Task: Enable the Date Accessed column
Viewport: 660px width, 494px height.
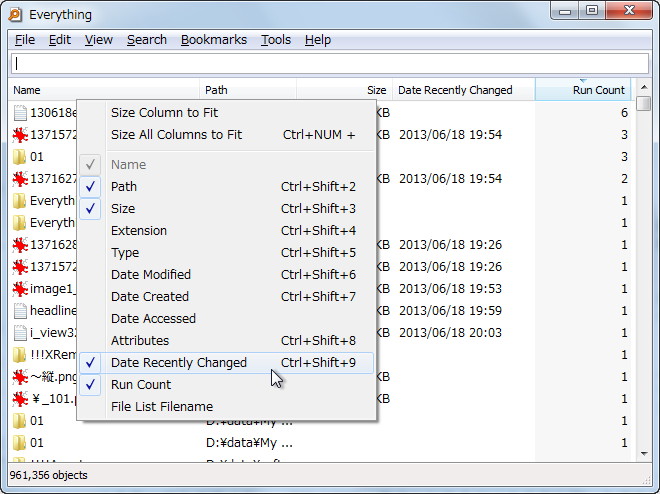Action: click(226, 319)
